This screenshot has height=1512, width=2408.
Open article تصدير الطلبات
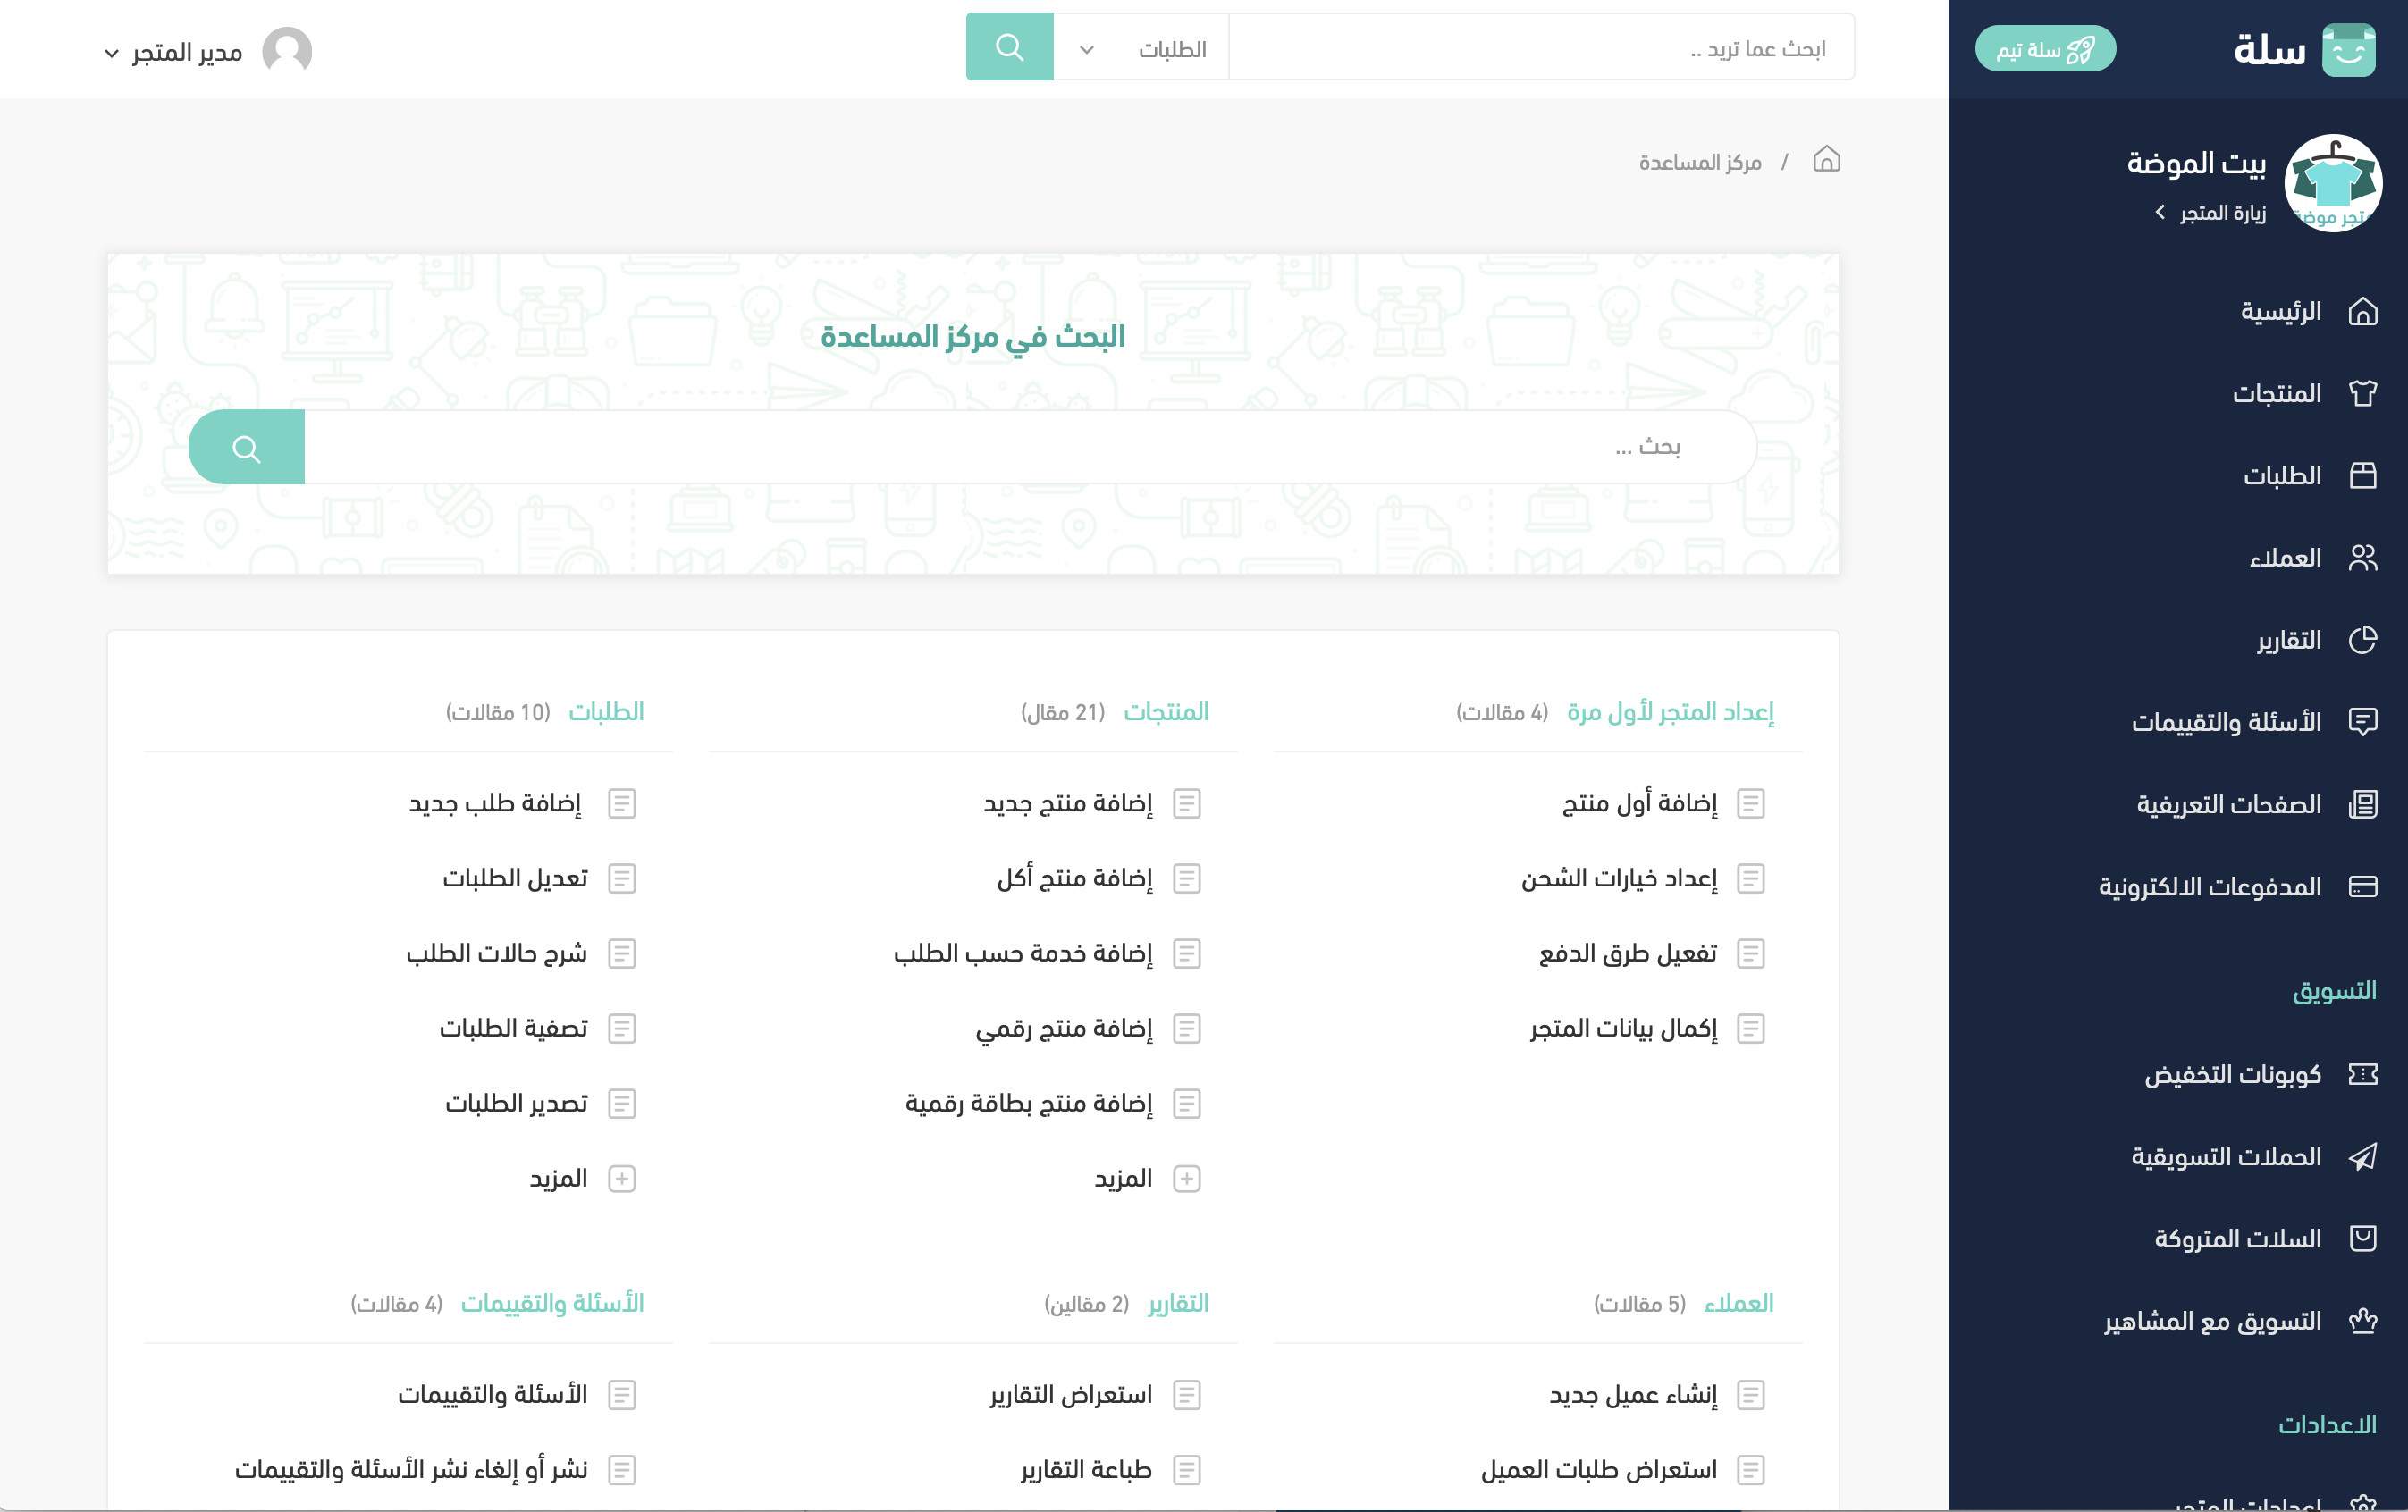[517, 1104]
